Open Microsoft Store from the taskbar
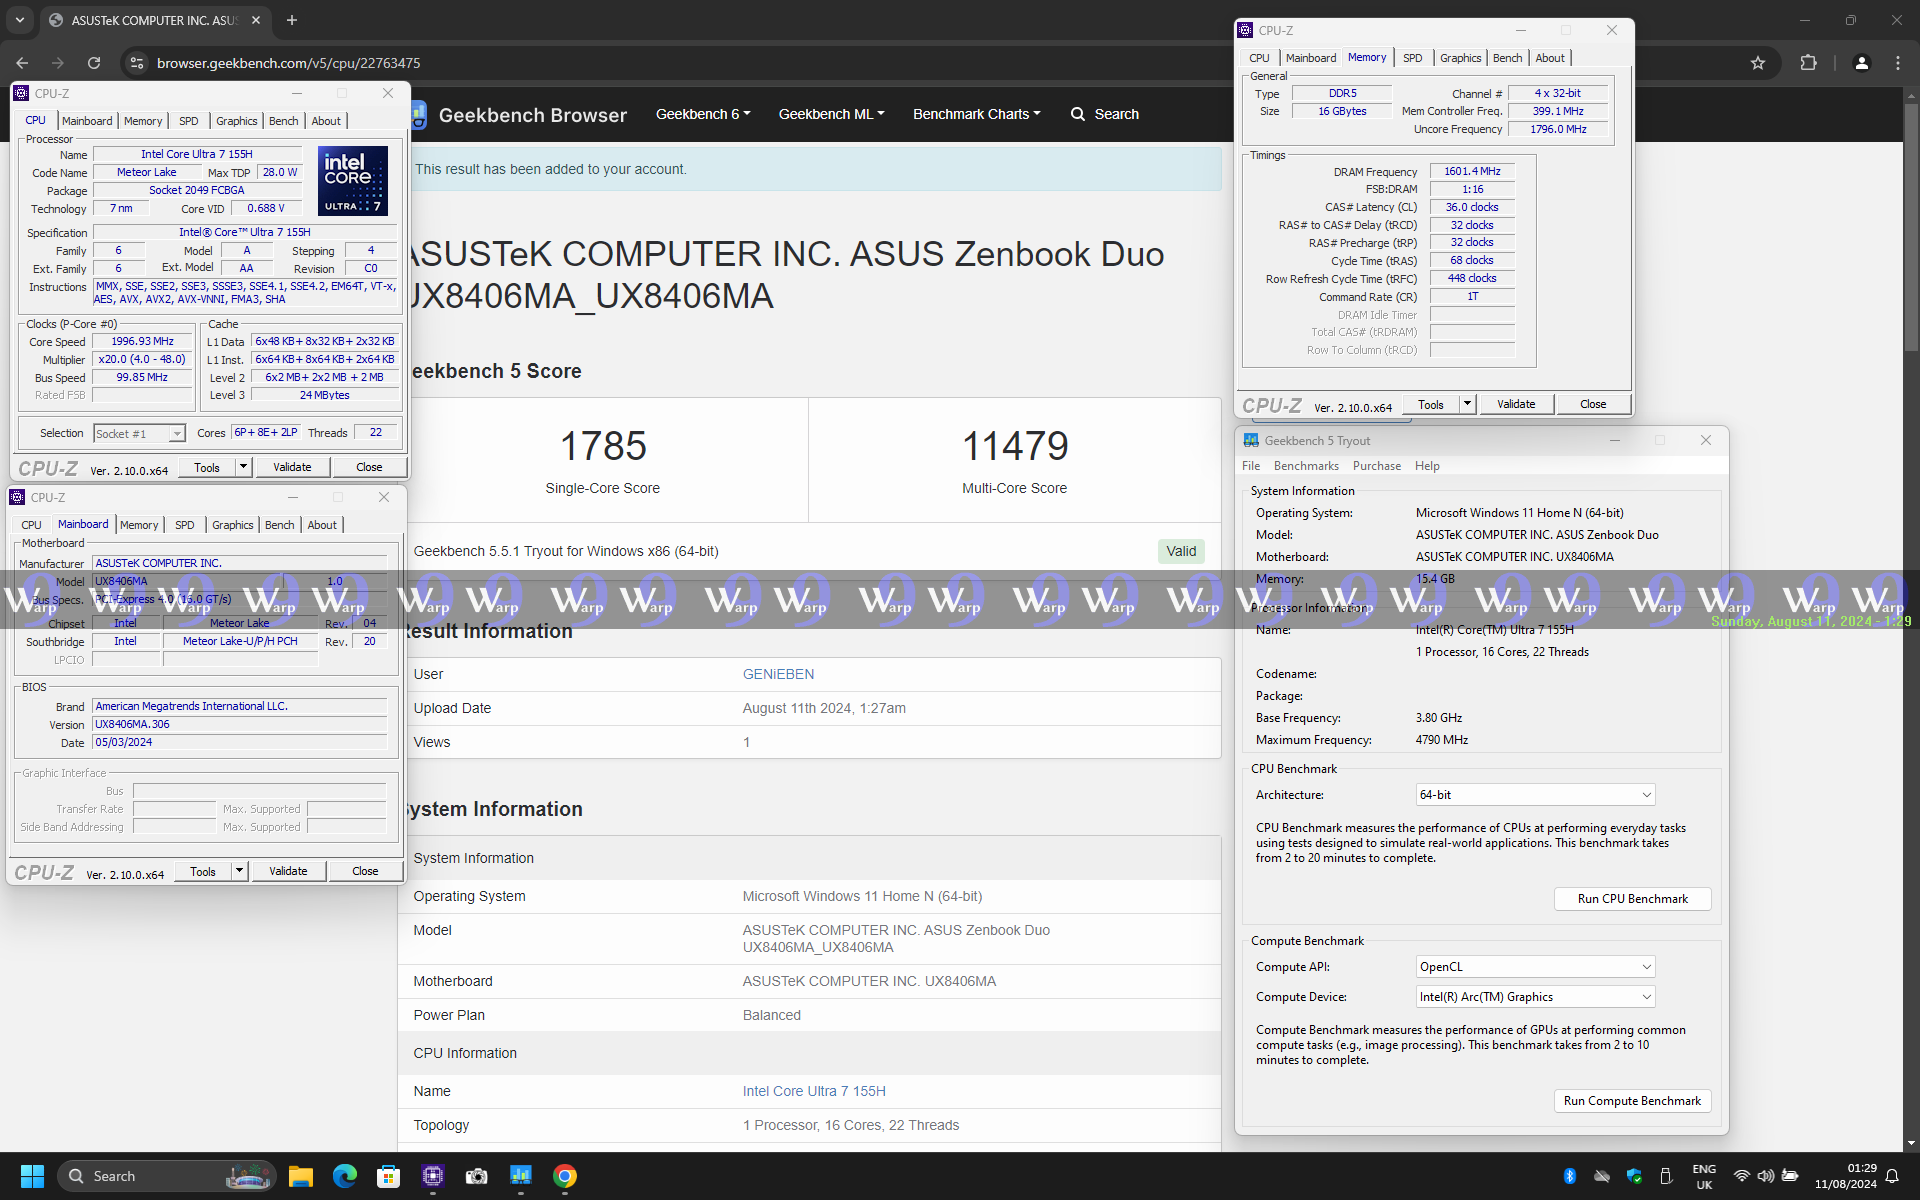The image size is (1920, 1200). click(x=389, y=1176)
